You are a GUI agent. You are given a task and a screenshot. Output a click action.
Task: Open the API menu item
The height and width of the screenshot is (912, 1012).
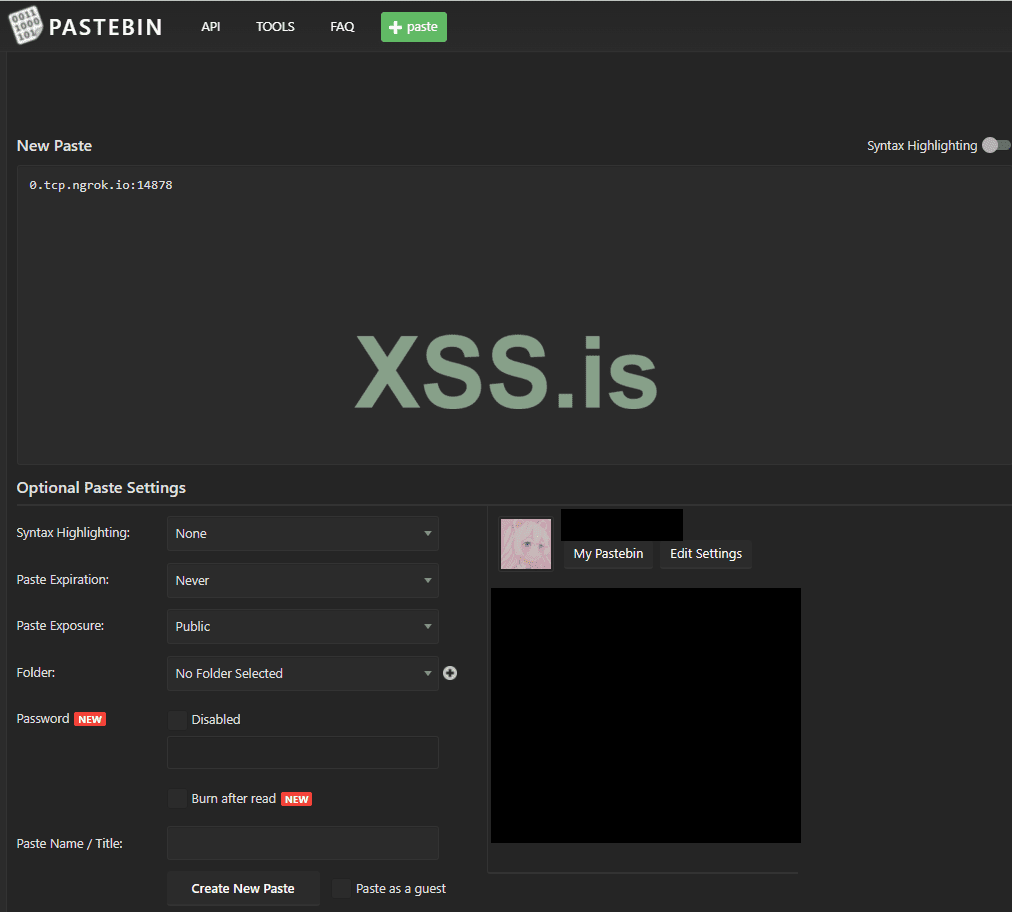(210, 26)
